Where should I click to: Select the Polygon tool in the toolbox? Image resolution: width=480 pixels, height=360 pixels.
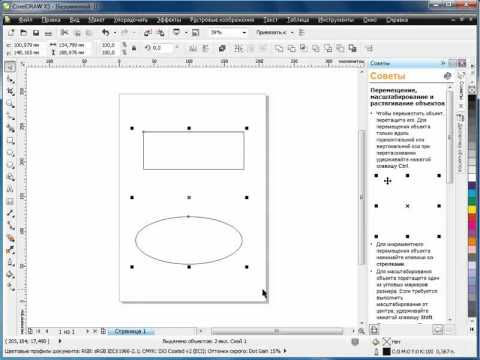pyautogui.click(x=10, y=165)
